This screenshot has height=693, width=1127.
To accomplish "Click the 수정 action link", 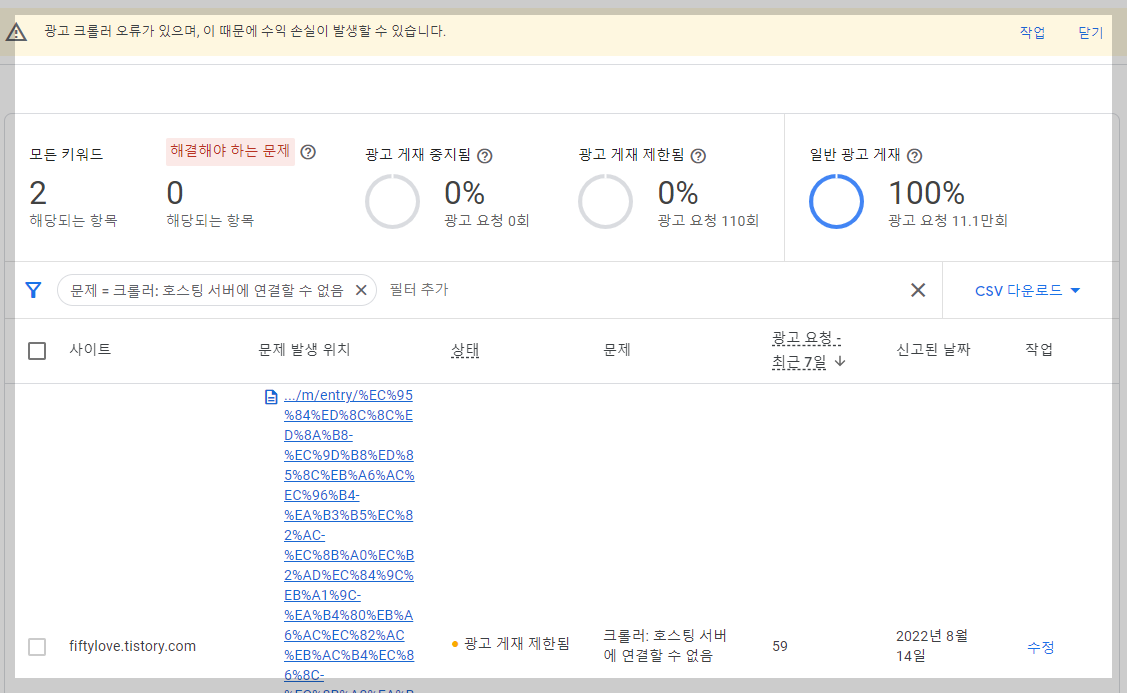I will pyautogui.click(x=1040, y=647).
